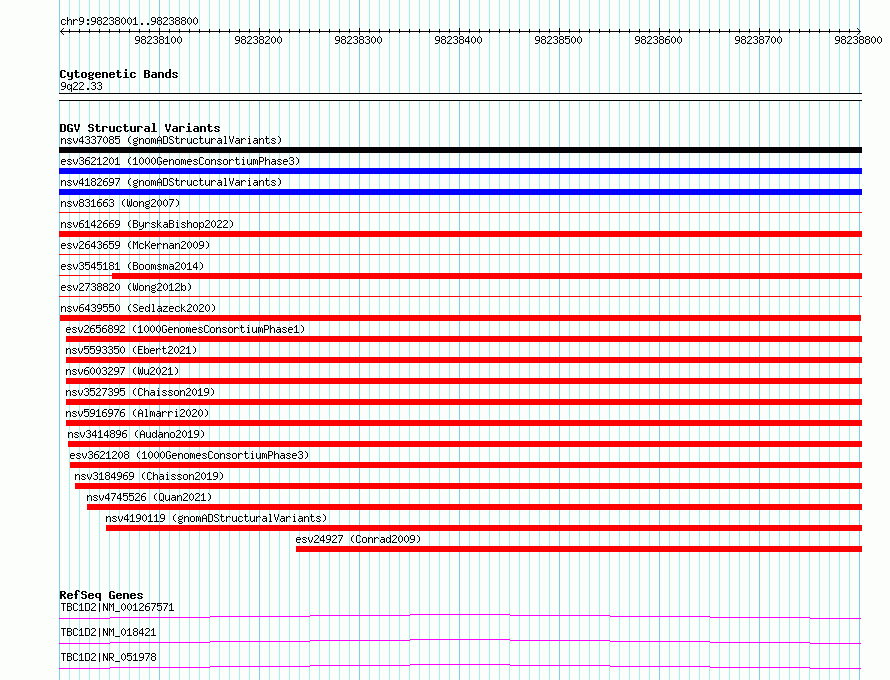Click the red bar under esv24927
The height and width of the screenshot is (680, 890).
[x=579, y=549]
